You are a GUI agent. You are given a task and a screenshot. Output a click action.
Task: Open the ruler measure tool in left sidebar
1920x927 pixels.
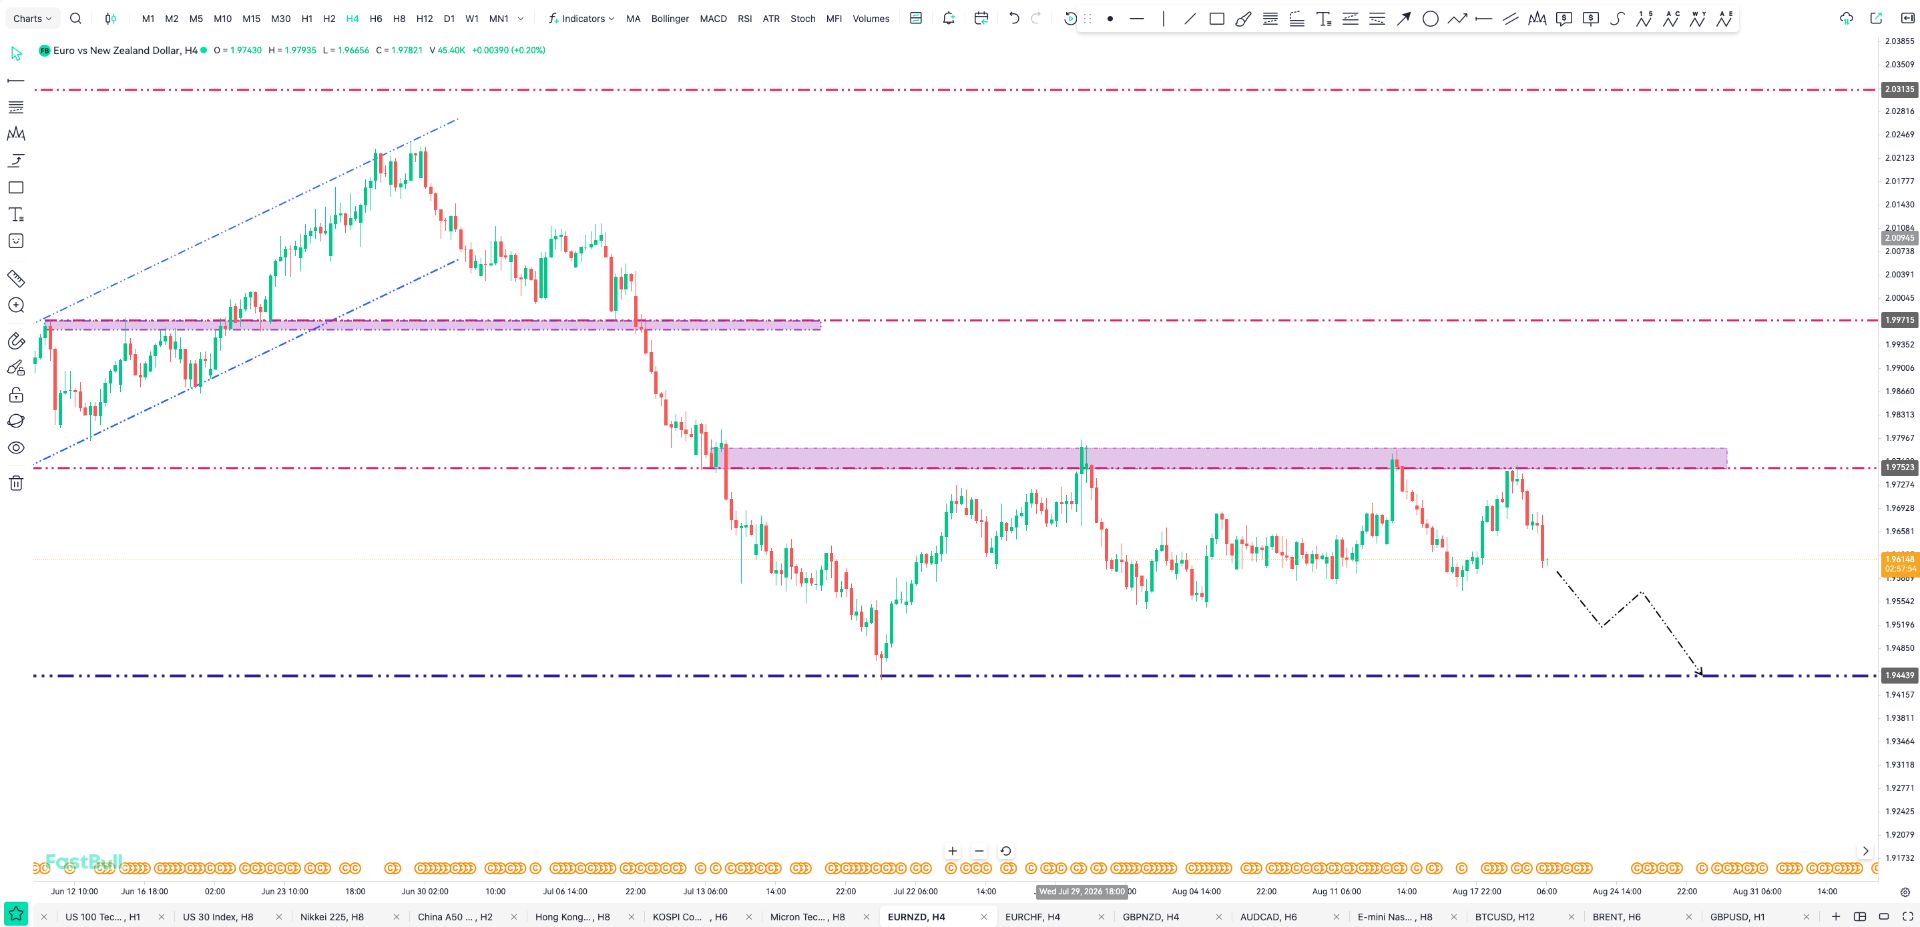[x=16, y=279]
